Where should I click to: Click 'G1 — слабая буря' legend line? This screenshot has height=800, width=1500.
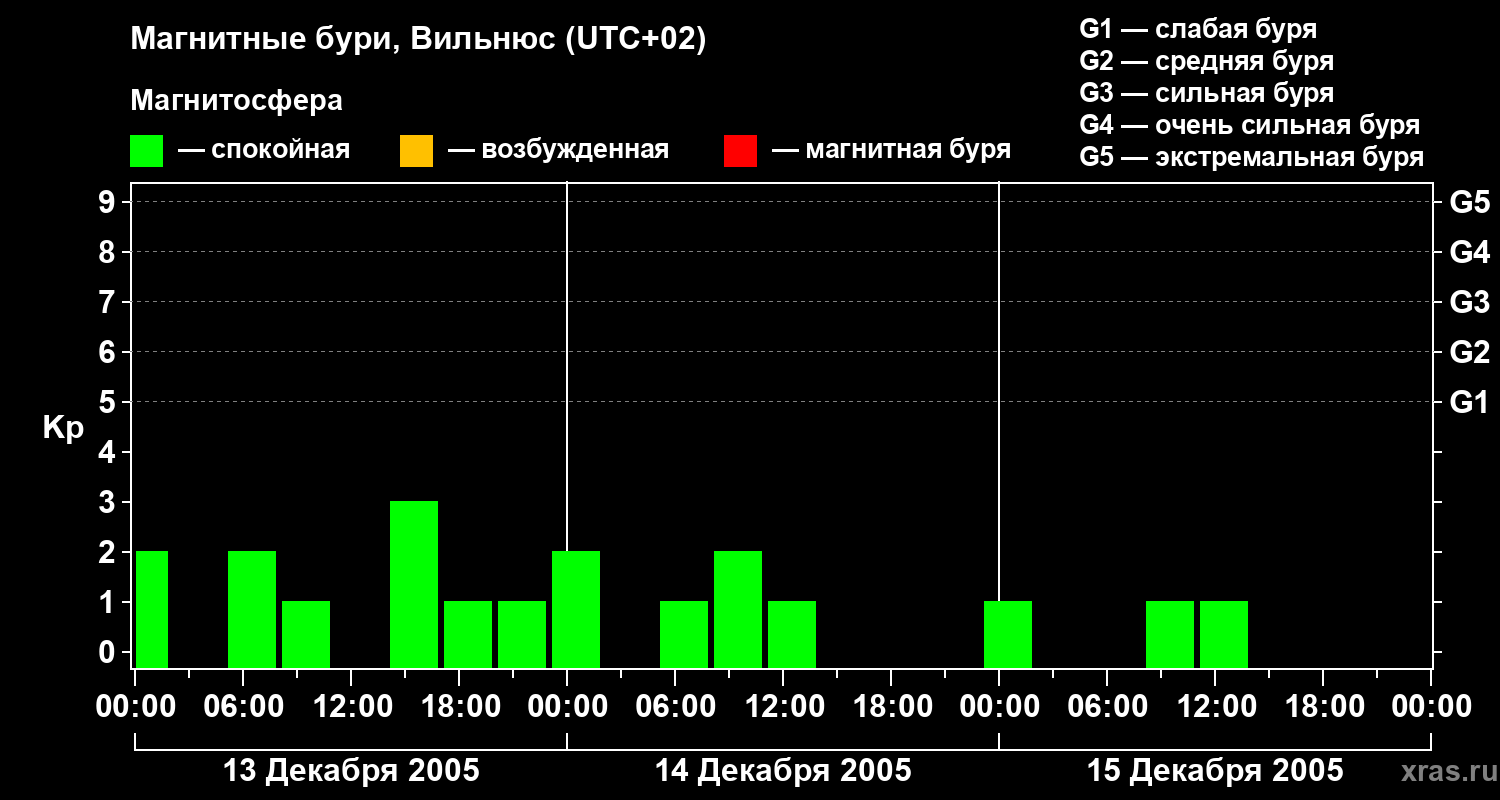[1198, 28]
